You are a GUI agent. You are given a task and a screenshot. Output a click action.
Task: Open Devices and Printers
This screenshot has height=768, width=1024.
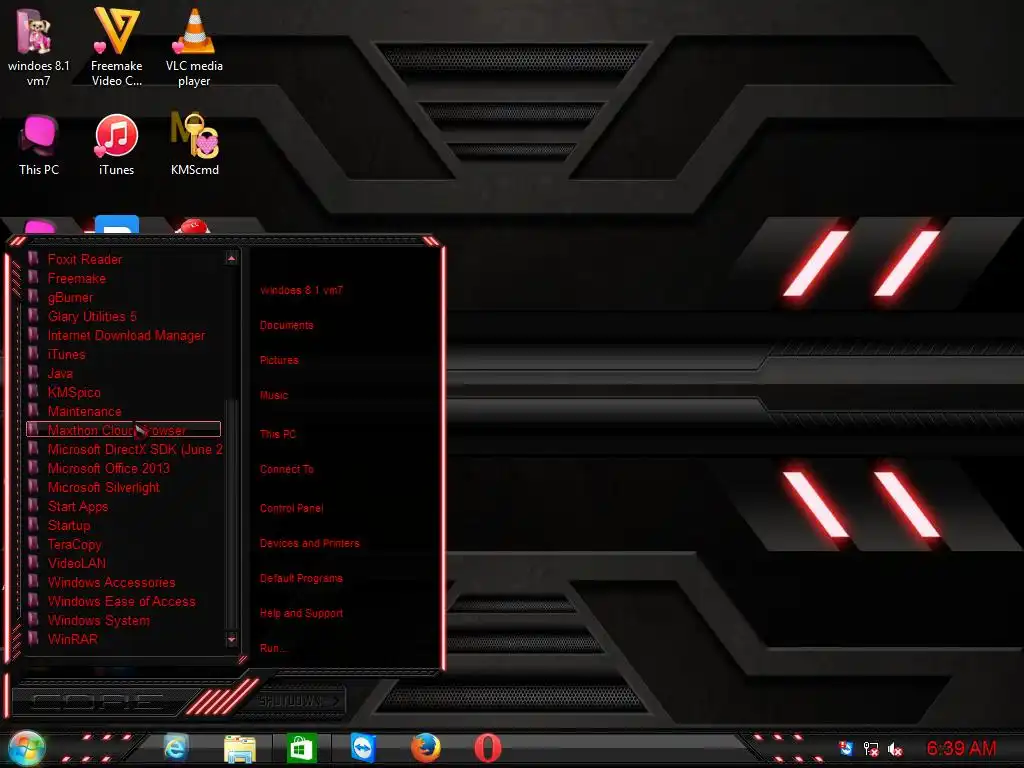[310, 543]
